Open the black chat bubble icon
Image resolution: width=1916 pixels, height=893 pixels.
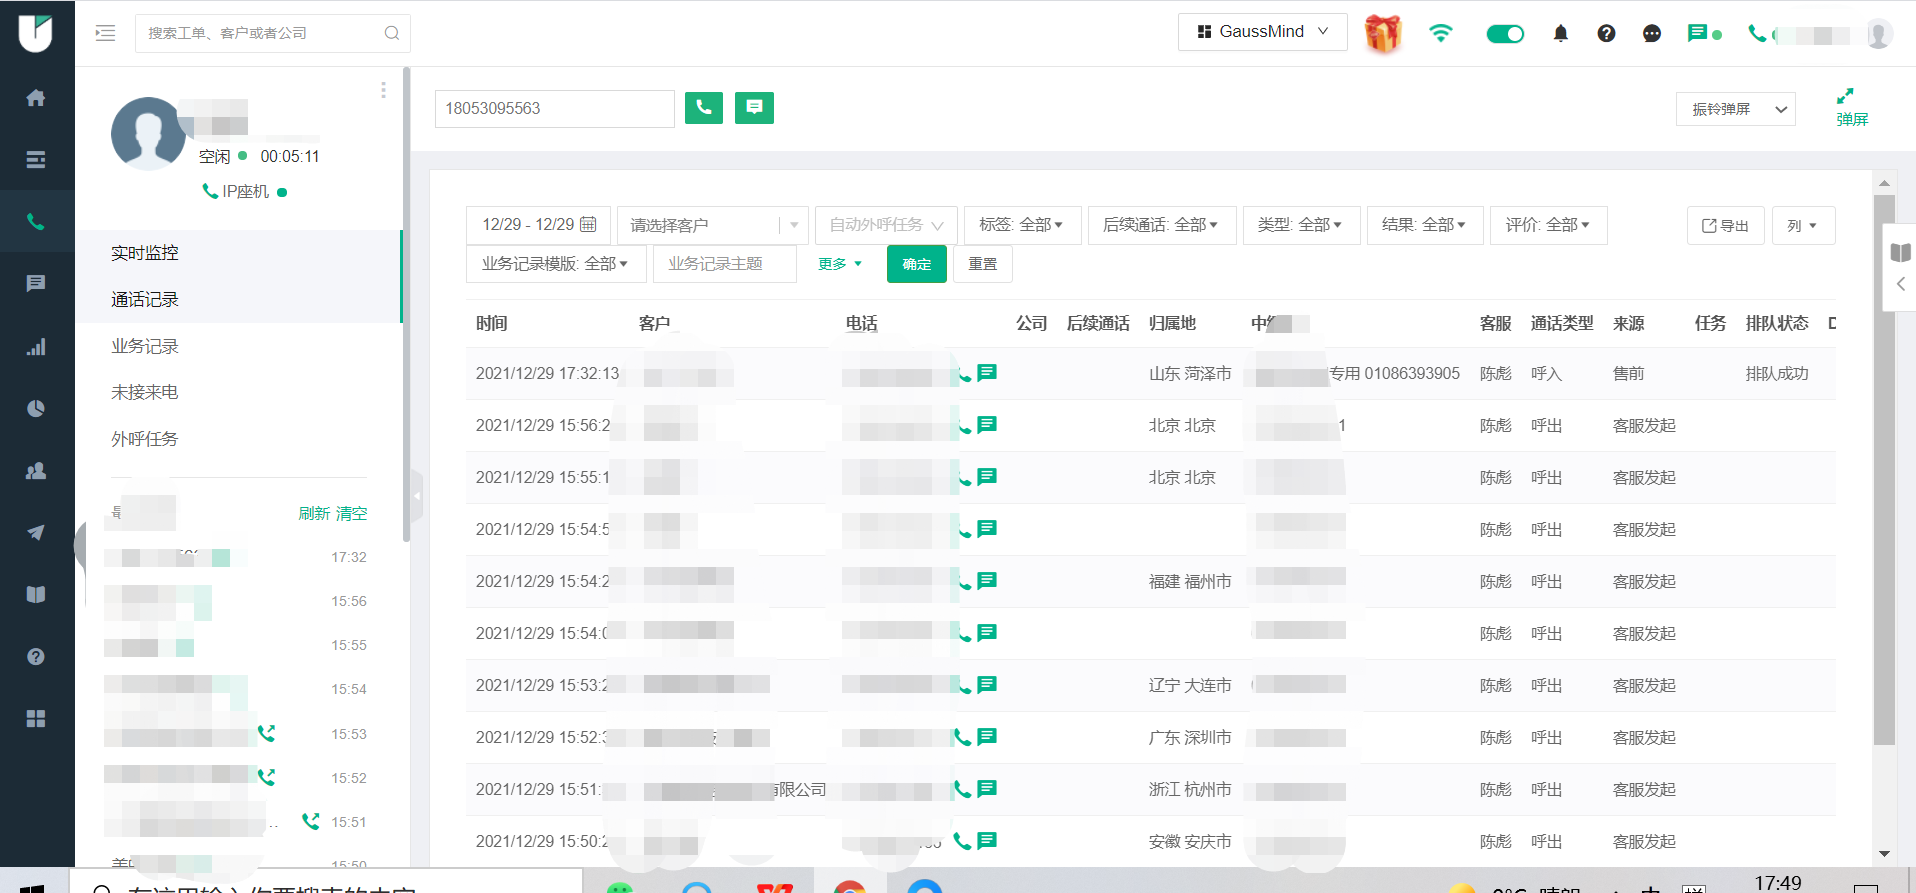click(1652, 33)
